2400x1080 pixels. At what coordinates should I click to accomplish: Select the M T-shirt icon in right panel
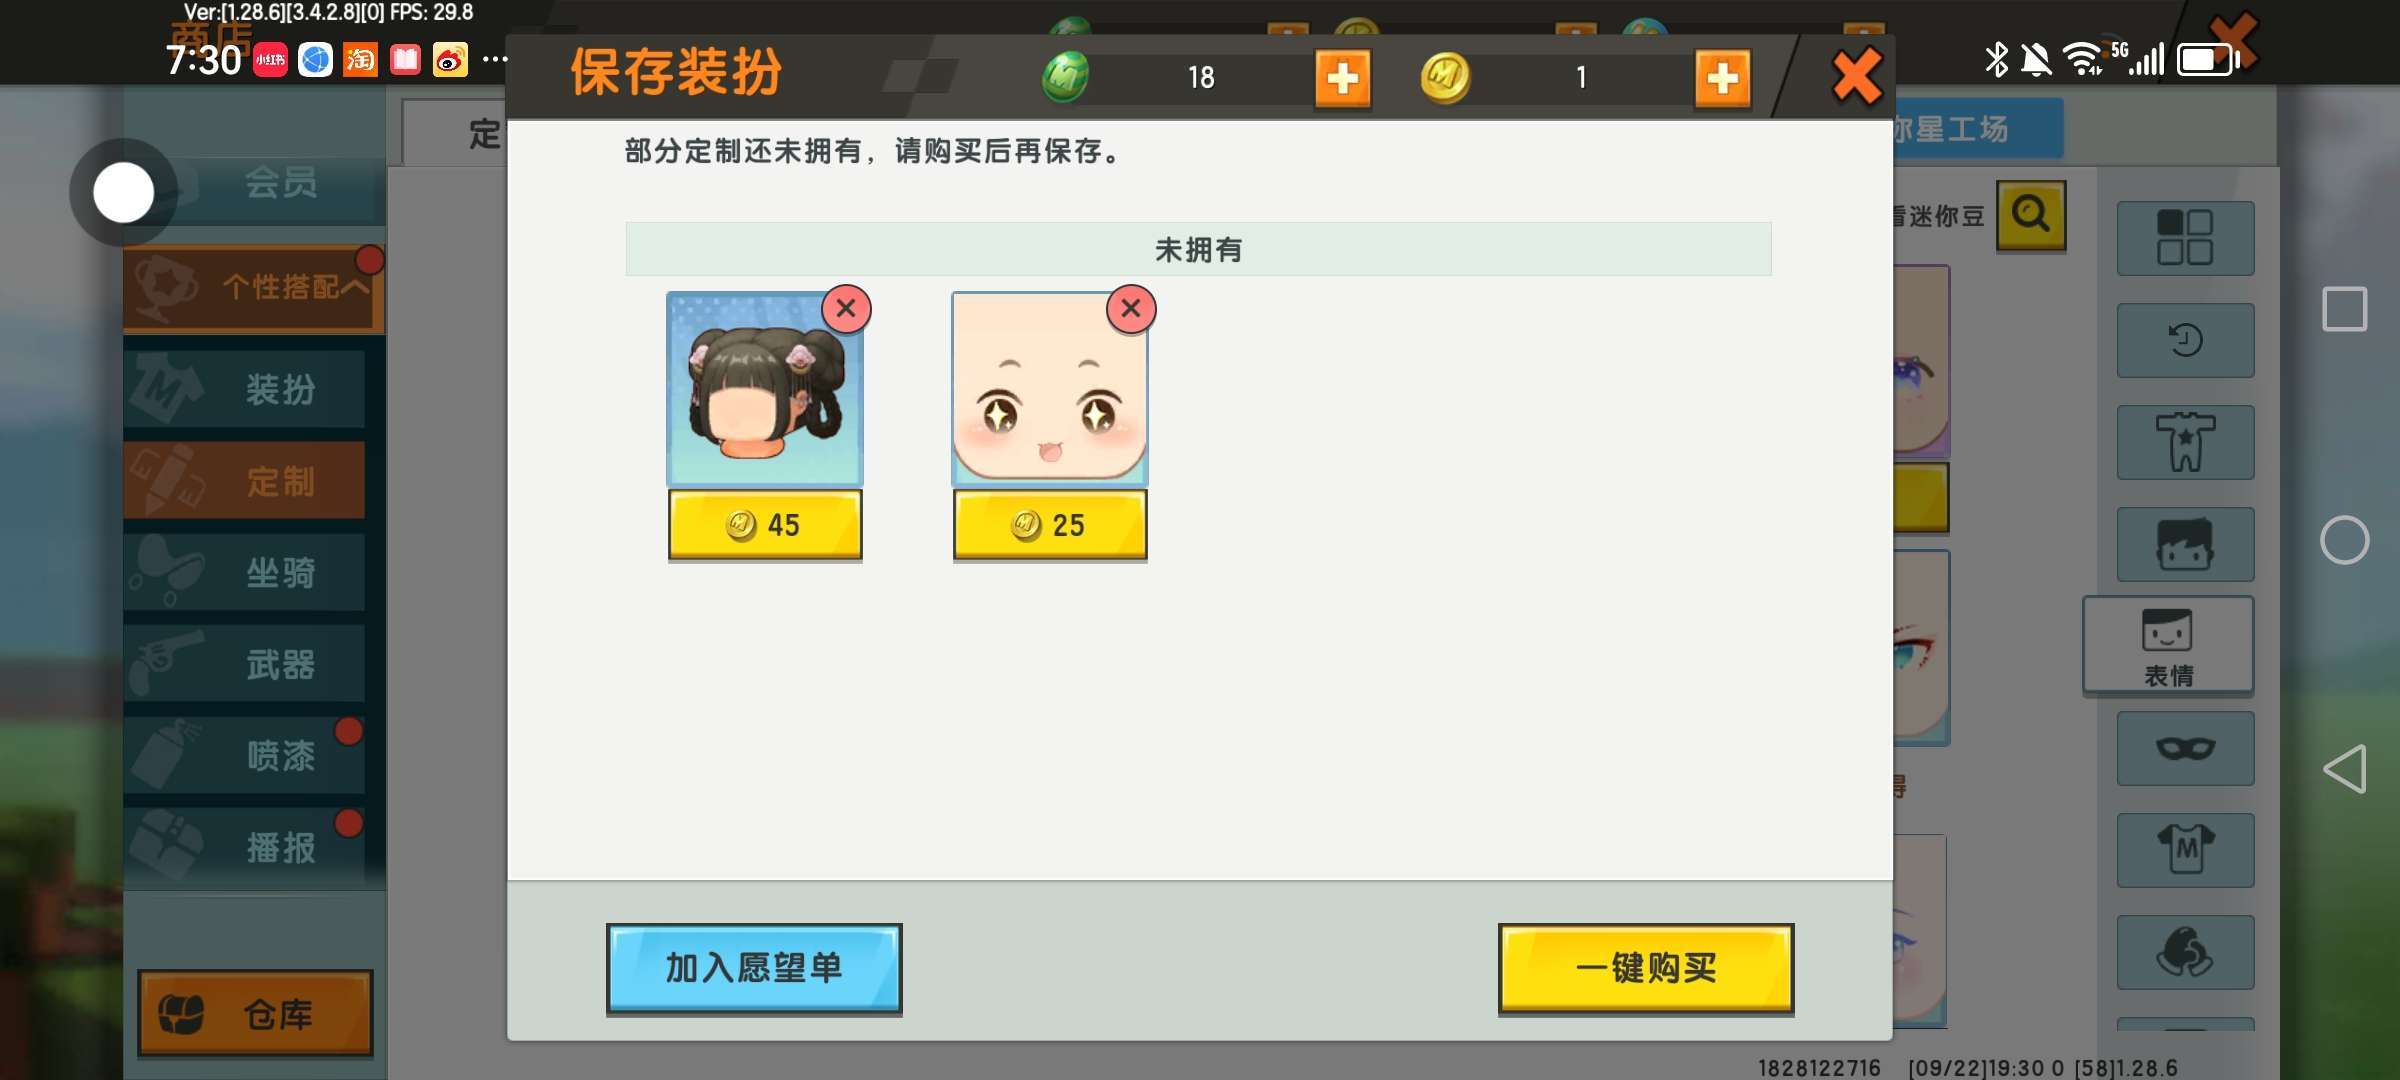[x=2185, y=850]
